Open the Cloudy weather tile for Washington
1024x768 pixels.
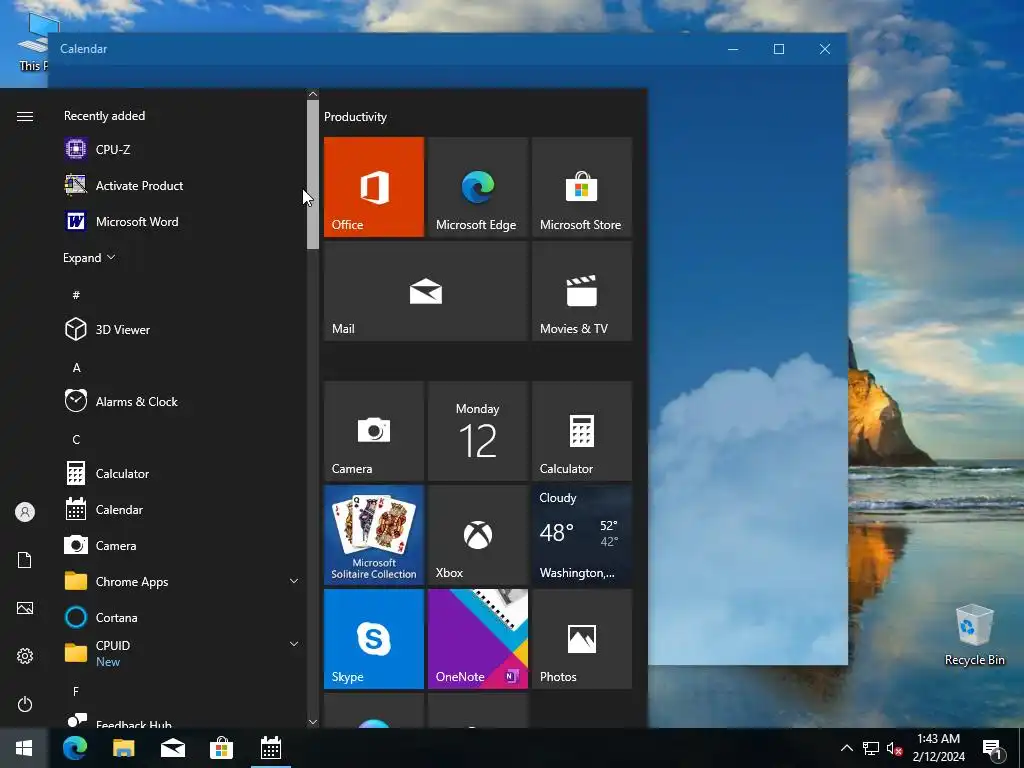coord(582,535)
